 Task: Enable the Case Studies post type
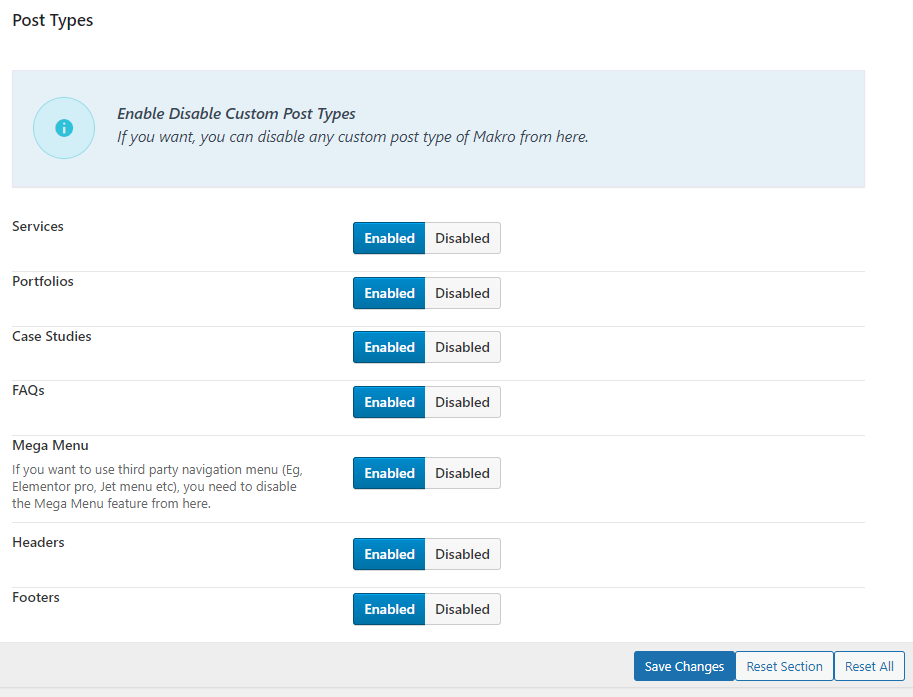pos(389,347)
